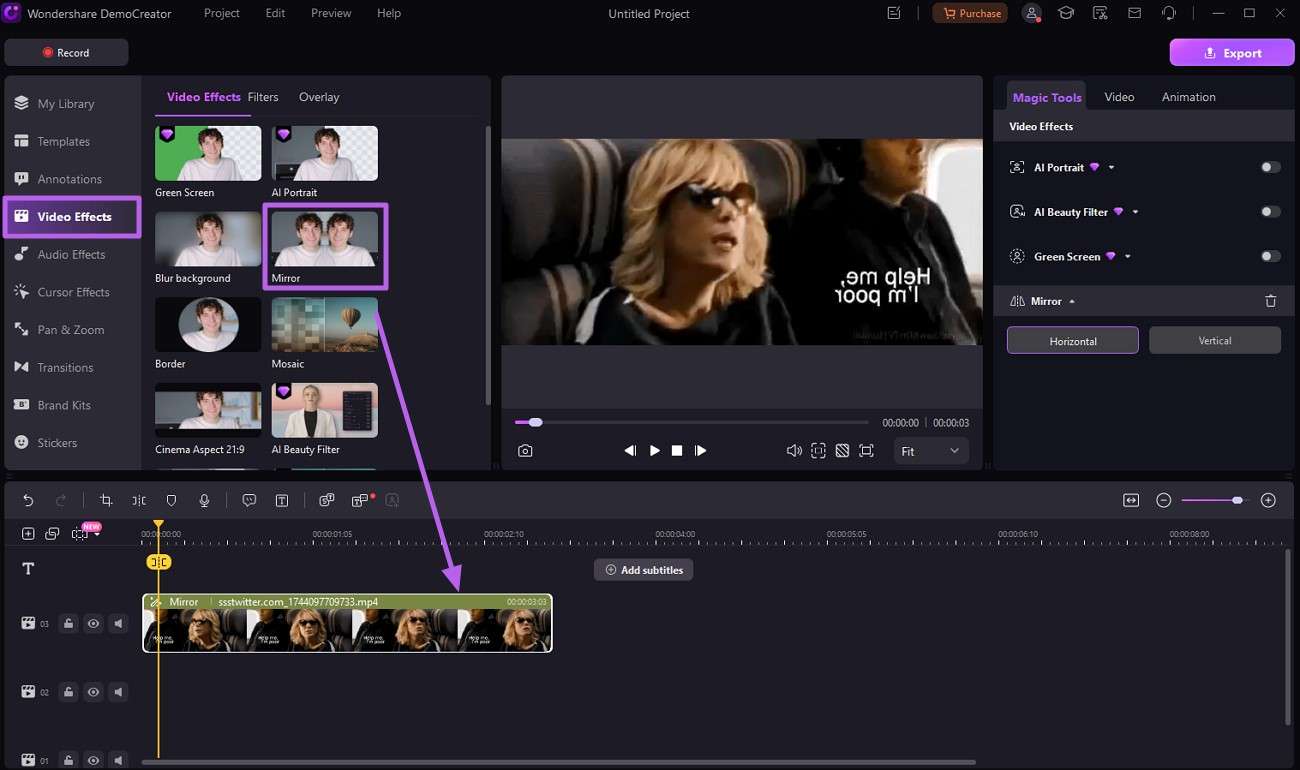Click the Record button
1300x770 pixels.
tap(66, 52)
